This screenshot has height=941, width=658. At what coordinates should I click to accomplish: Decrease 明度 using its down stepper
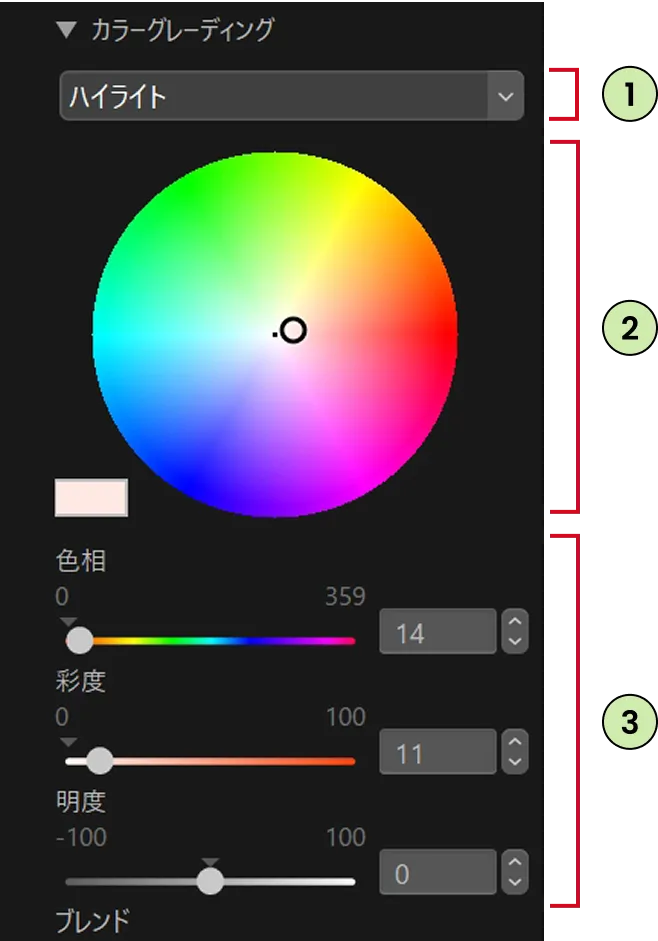513,881
